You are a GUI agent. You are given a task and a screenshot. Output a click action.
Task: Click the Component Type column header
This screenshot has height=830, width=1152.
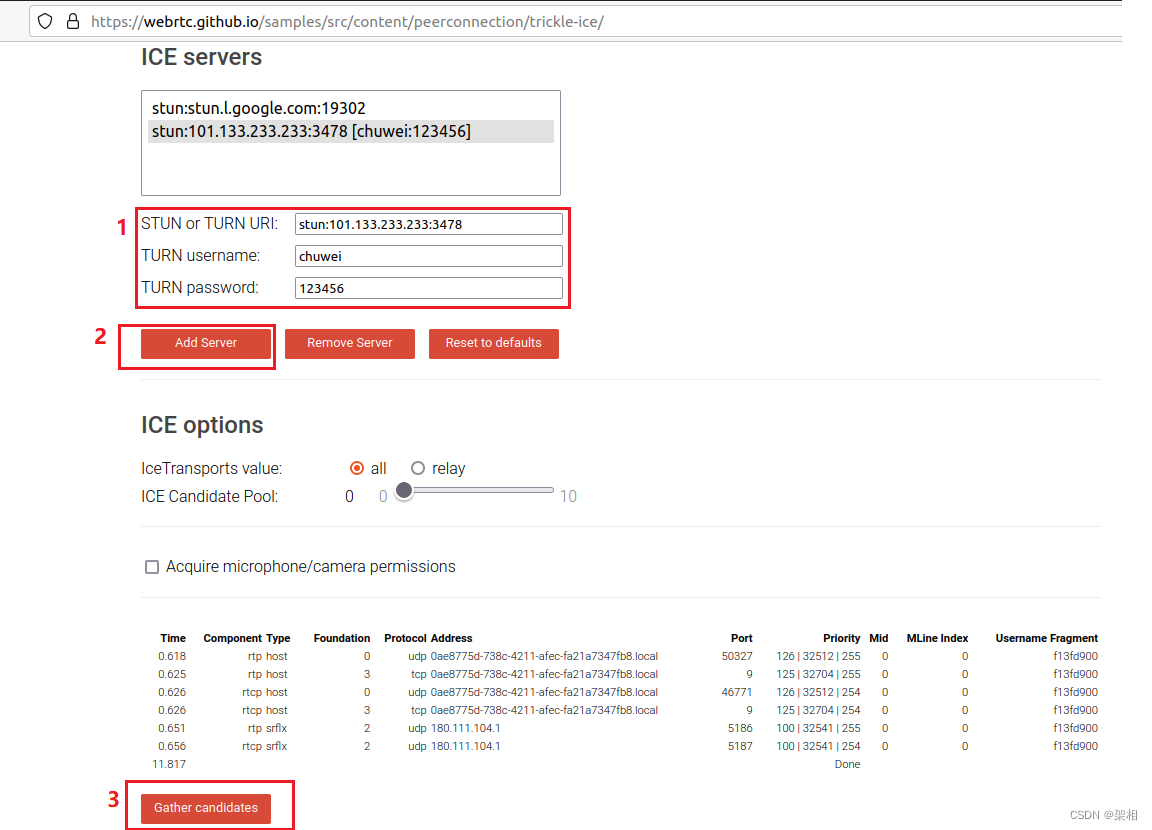point(247,638)
